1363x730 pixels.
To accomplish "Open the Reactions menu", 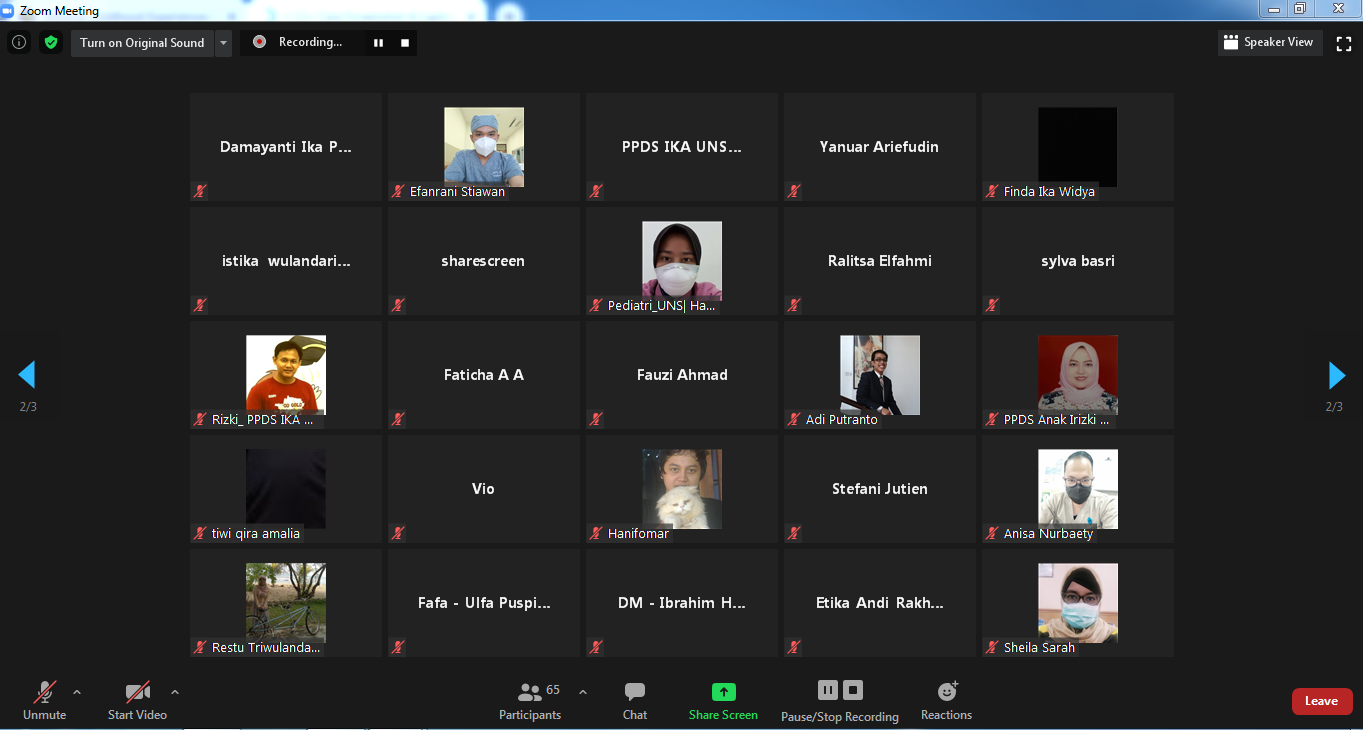I will pyautogui.click(x=946, y=700).
